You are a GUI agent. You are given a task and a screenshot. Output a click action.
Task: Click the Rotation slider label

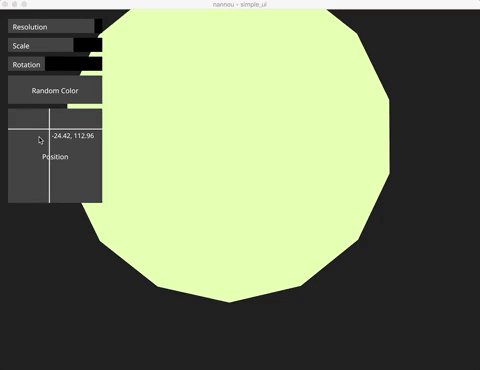pyautogui.click(x=26, y=65)
